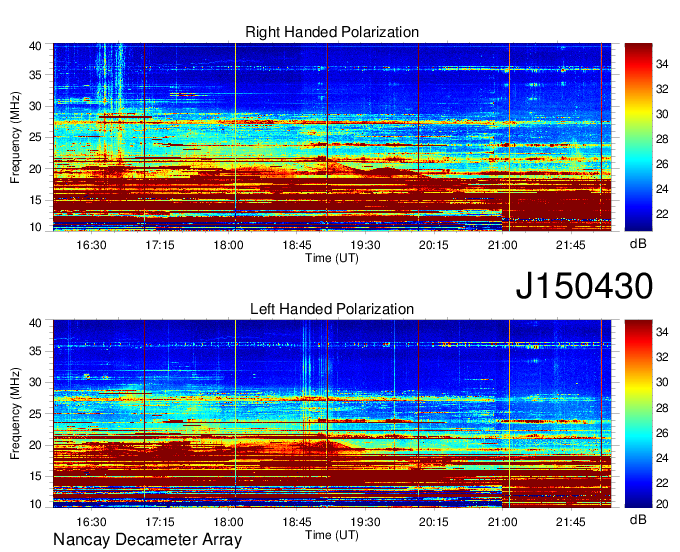
Task: Click 18:00 time tick under top plot
Action: (228, 245)
